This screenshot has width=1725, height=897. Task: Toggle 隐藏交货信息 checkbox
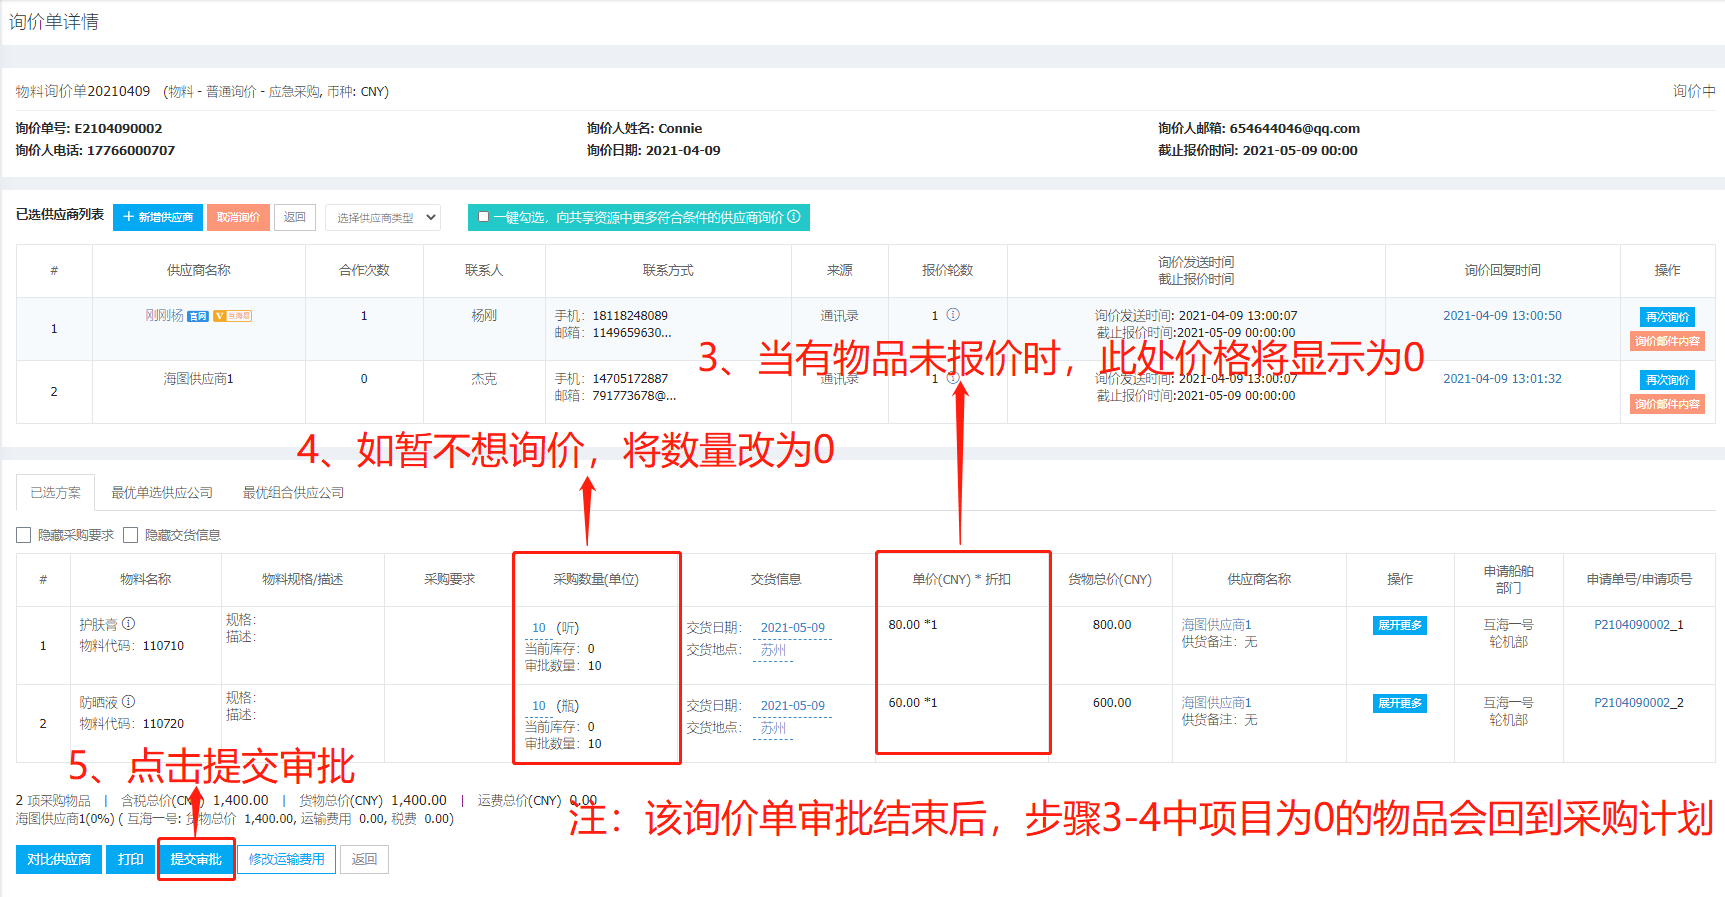(x=130, y=535)
